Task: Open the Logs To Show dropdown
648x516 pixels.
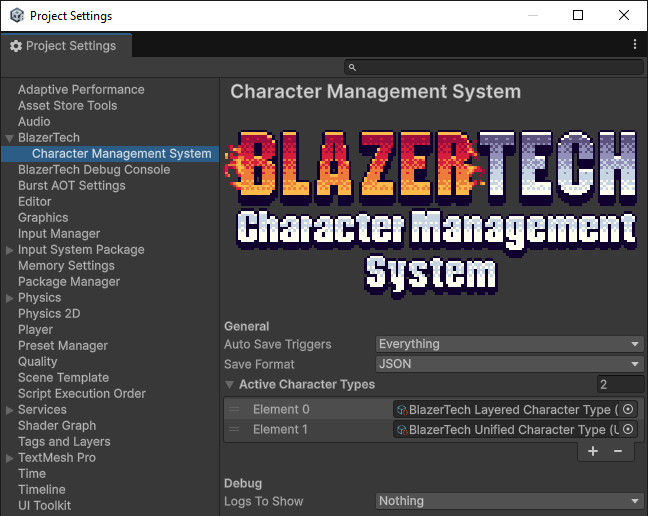Action: click(510, 501)
